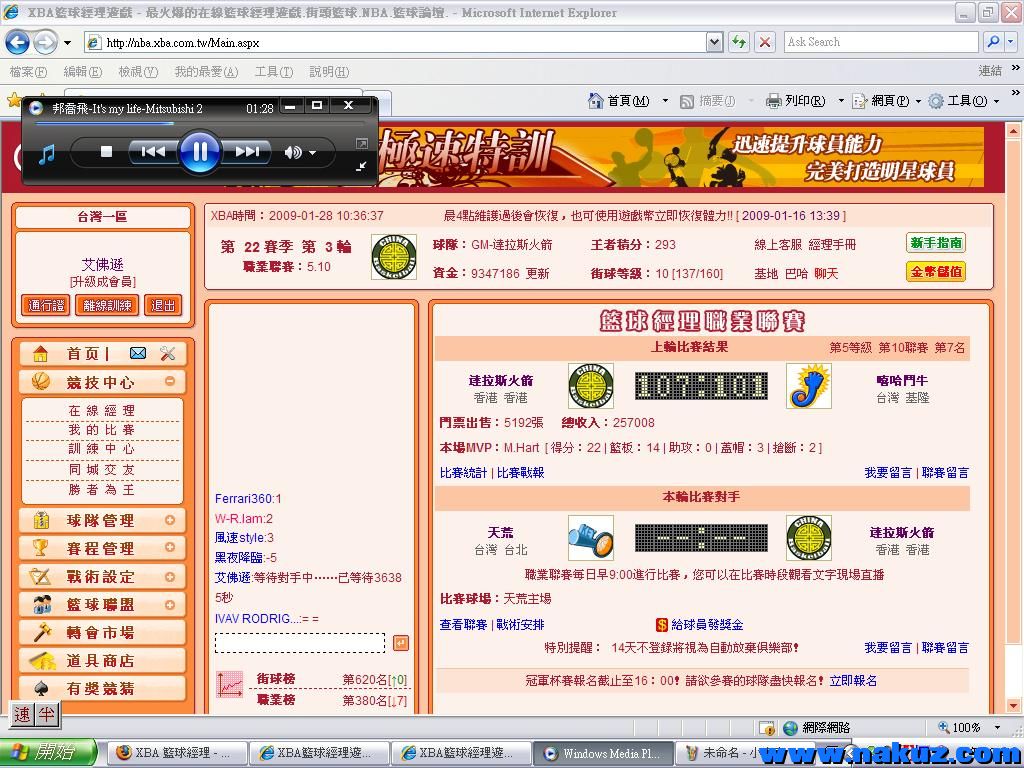Viewport: 1024px width, 768px height.
Task: Click the 離線訓練 button
Action: (x=107, y=305)
